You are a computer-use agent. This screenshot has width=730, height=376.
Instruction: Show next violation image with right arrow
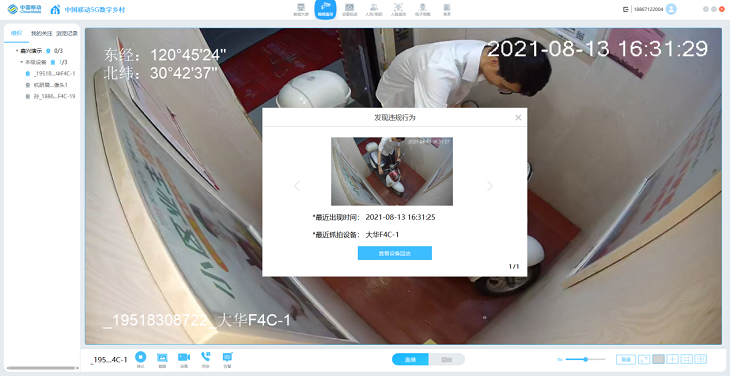[x=490, y=186]
